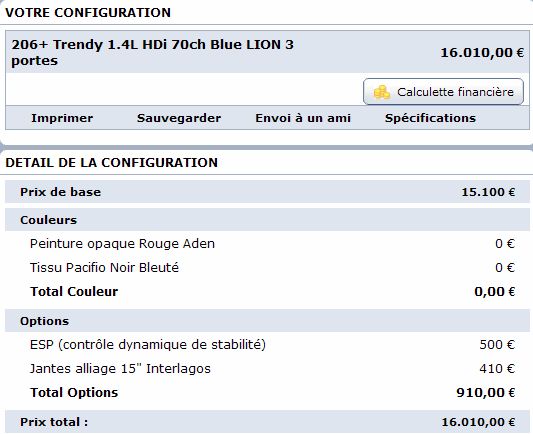Open the Spécifications link
This screenshot has height=434, width=533.
430,118
